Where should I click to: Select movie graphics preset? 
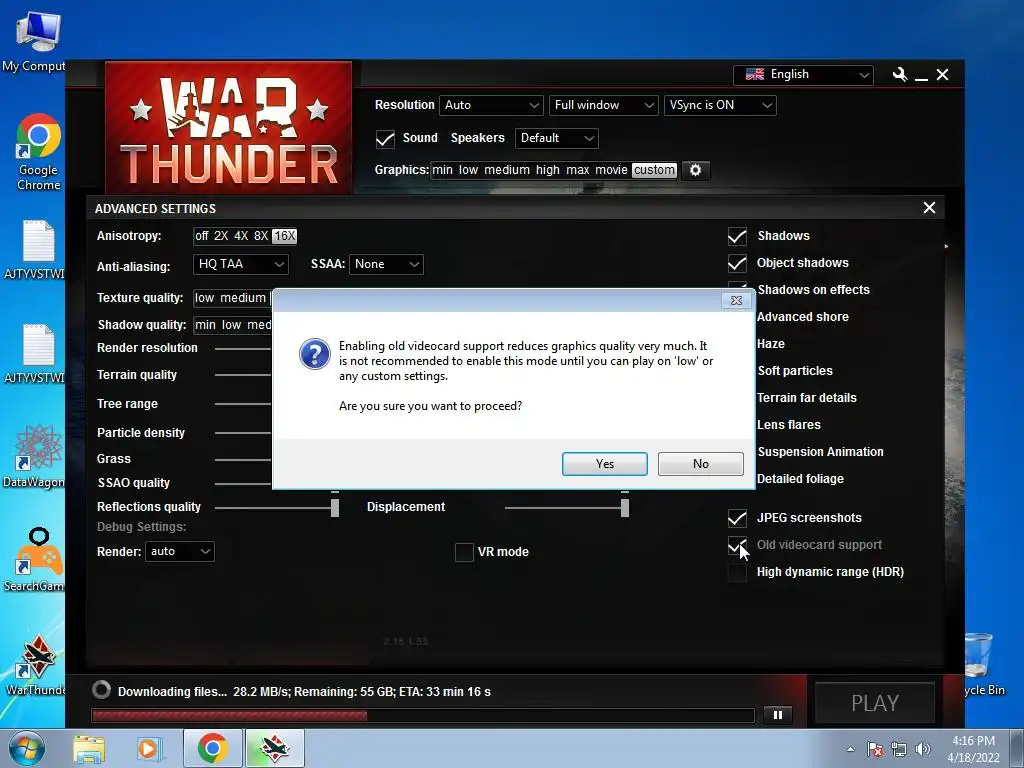[611, 170]
